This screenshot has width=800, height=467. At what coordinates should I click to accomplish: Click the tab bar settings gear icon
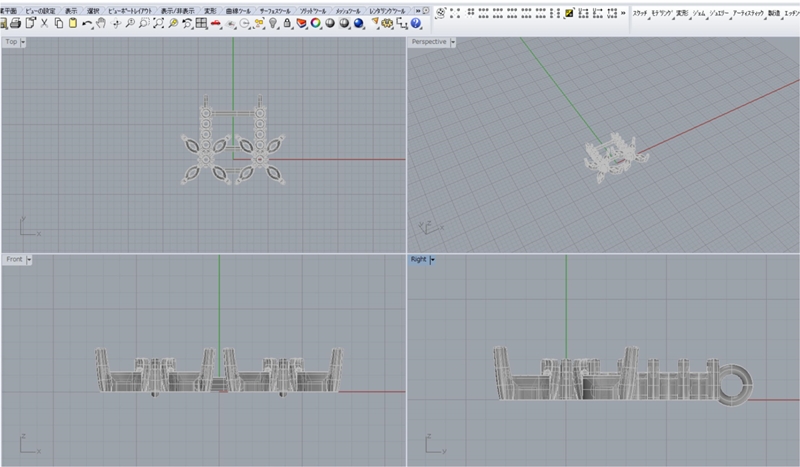[x=426, y=11]
